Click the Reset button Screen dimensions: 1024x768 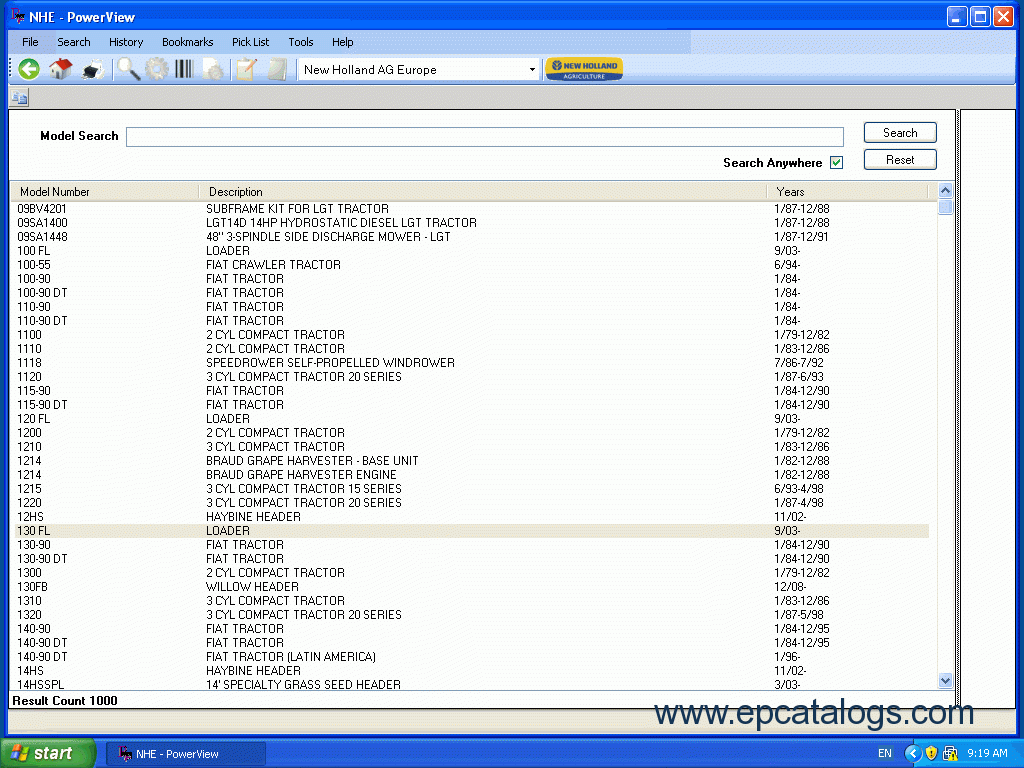click(x=900, y=159)
